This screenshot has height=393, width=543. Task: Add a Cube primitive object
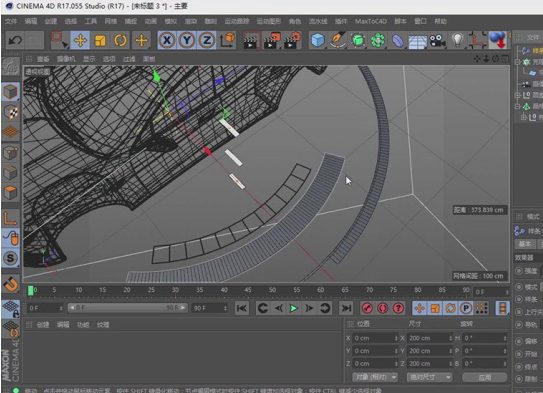pos(318,40)
